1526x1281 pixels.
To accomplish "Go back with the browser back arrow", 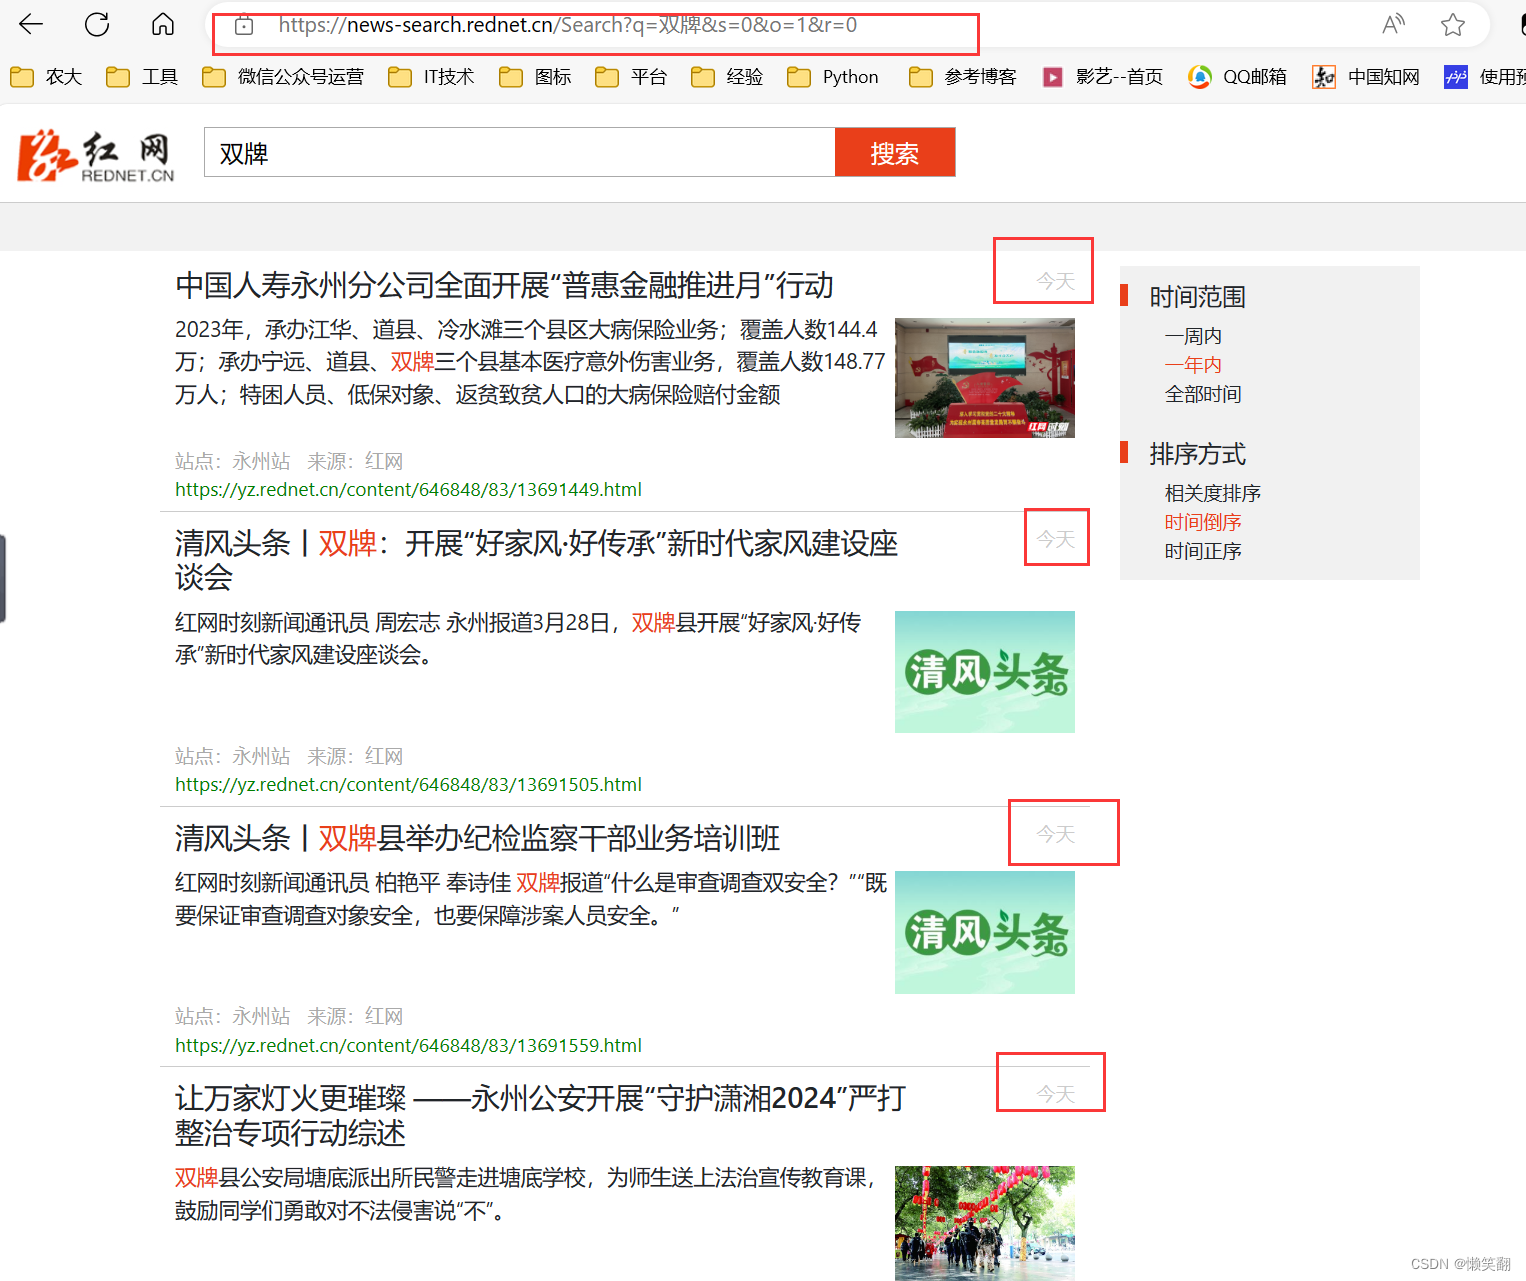I will pyautogui.click(x=31, y=24).
